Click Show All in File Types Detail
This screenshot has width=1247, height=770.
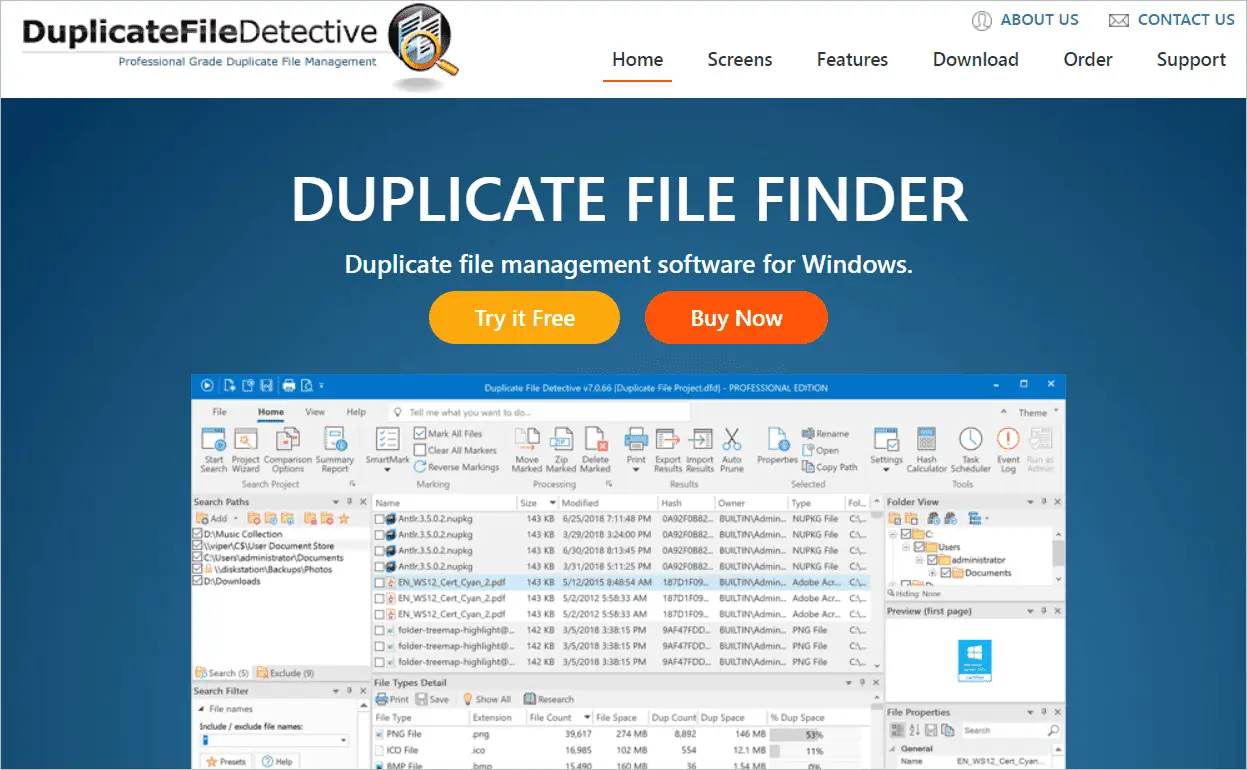pyautogui.click(x=486, y=699)
